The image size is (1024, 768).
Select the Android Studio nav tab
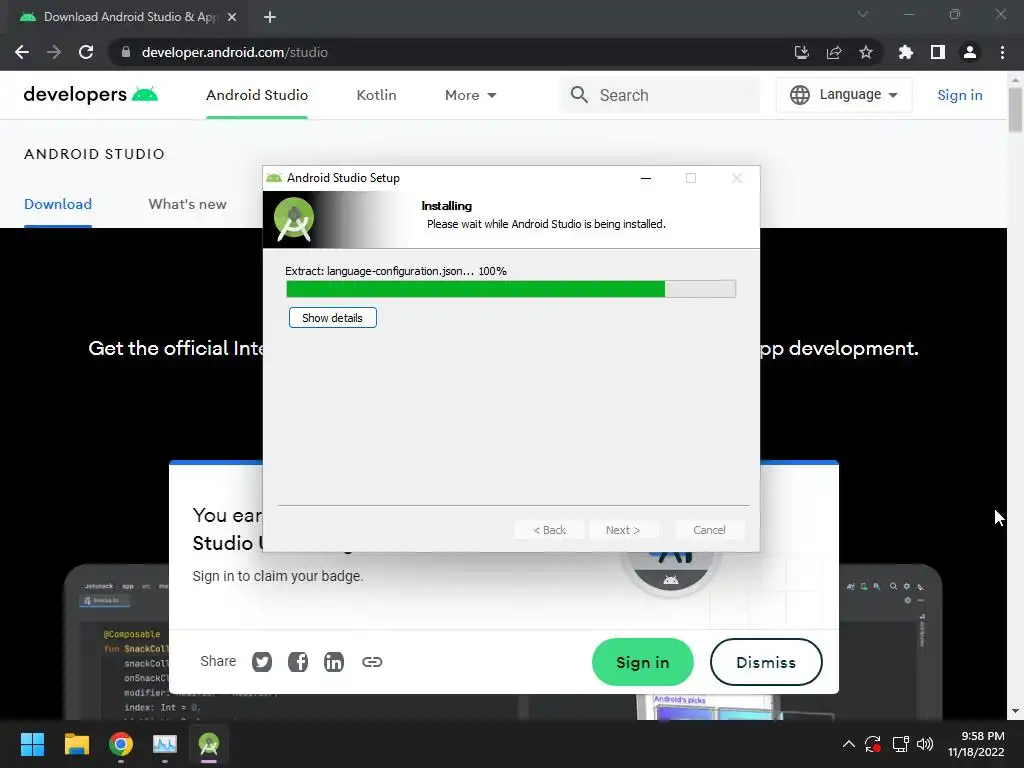click(x=257, y=95)
